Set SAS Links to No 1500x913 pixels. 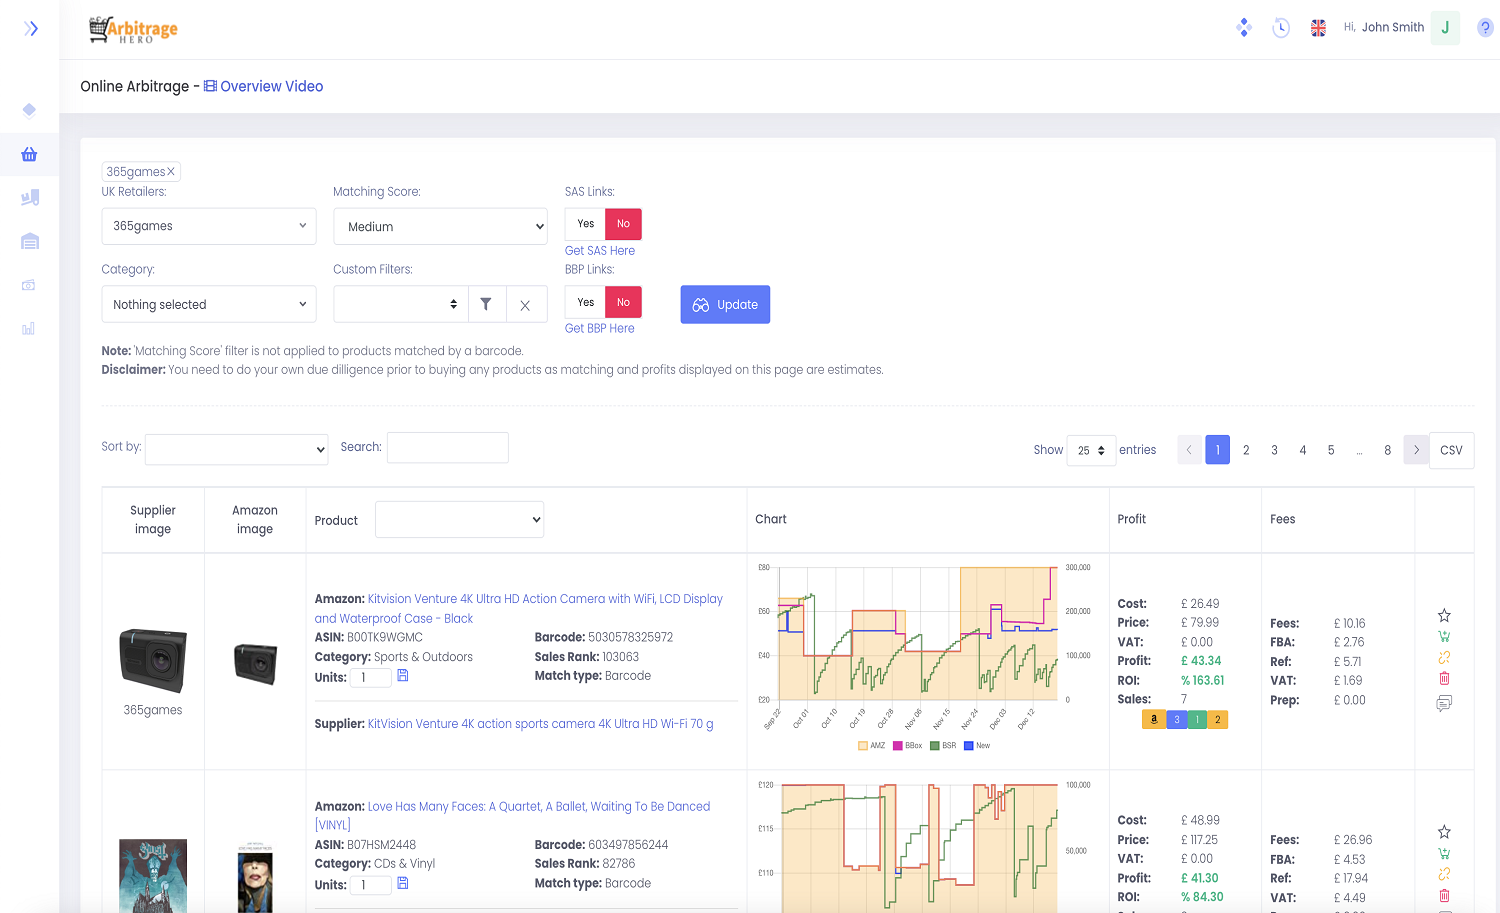coord(623,224)
